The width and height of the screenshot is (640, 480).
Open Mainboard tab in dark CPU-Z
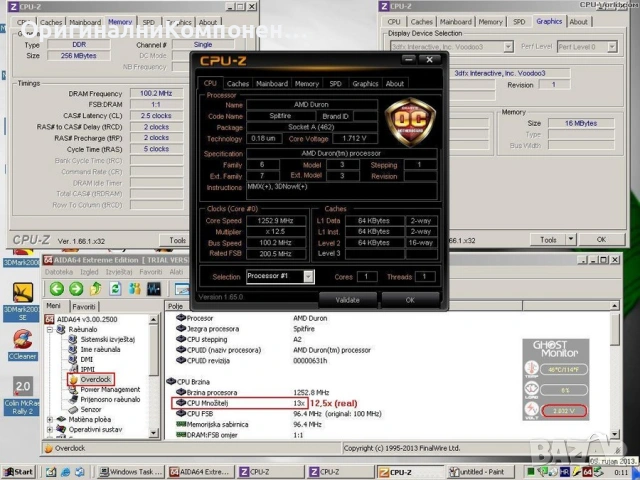272,84
